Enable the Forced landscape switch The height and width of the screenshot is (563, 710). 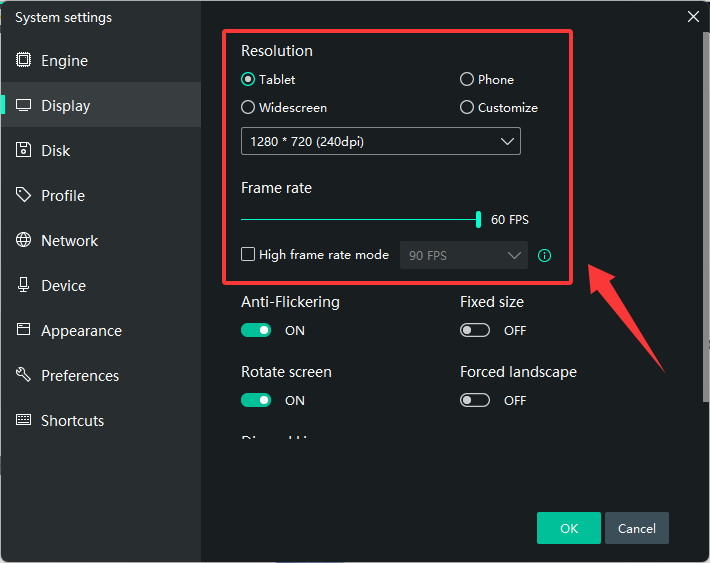tap(475, 400)
